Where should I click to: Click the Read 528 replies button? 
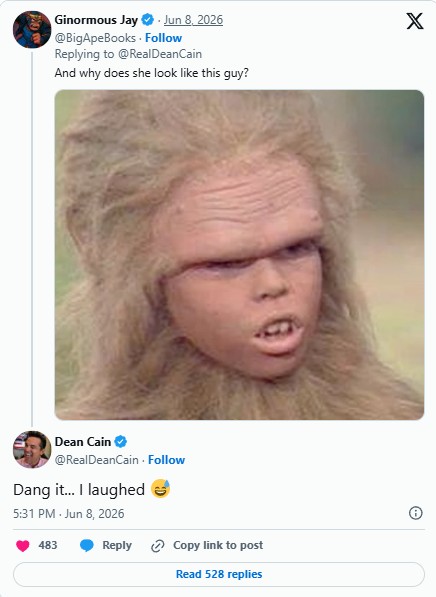219,574
